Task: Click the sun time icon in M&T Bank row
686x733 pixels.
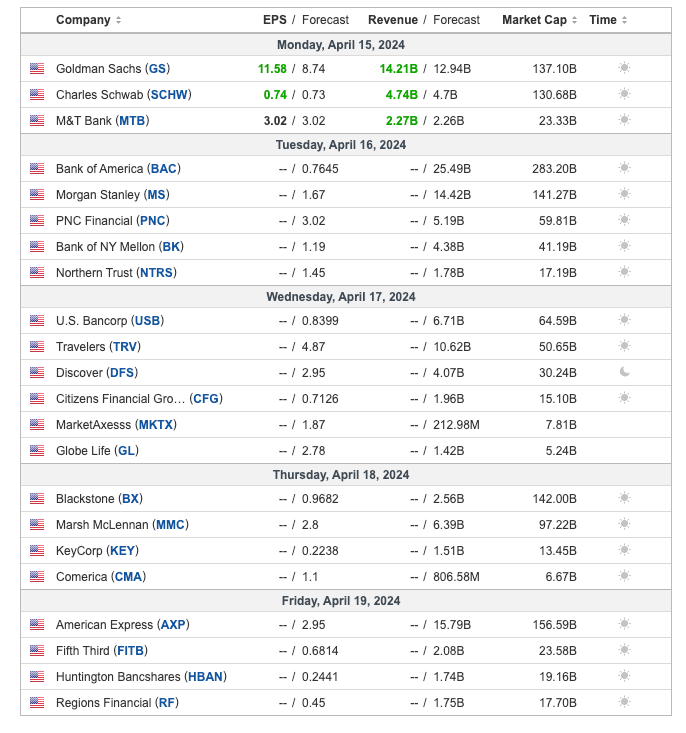Action: (x=624, y=120)
